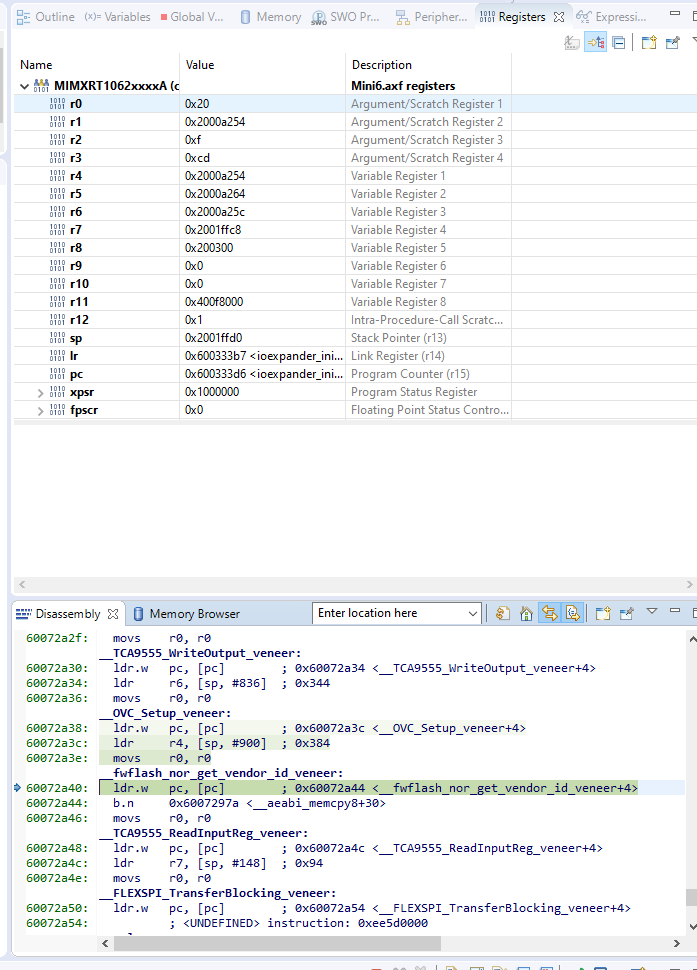
Task: Click the __FLEXSPI_TransferBlocking_veneer label
Action: click(x=217, y=893)
